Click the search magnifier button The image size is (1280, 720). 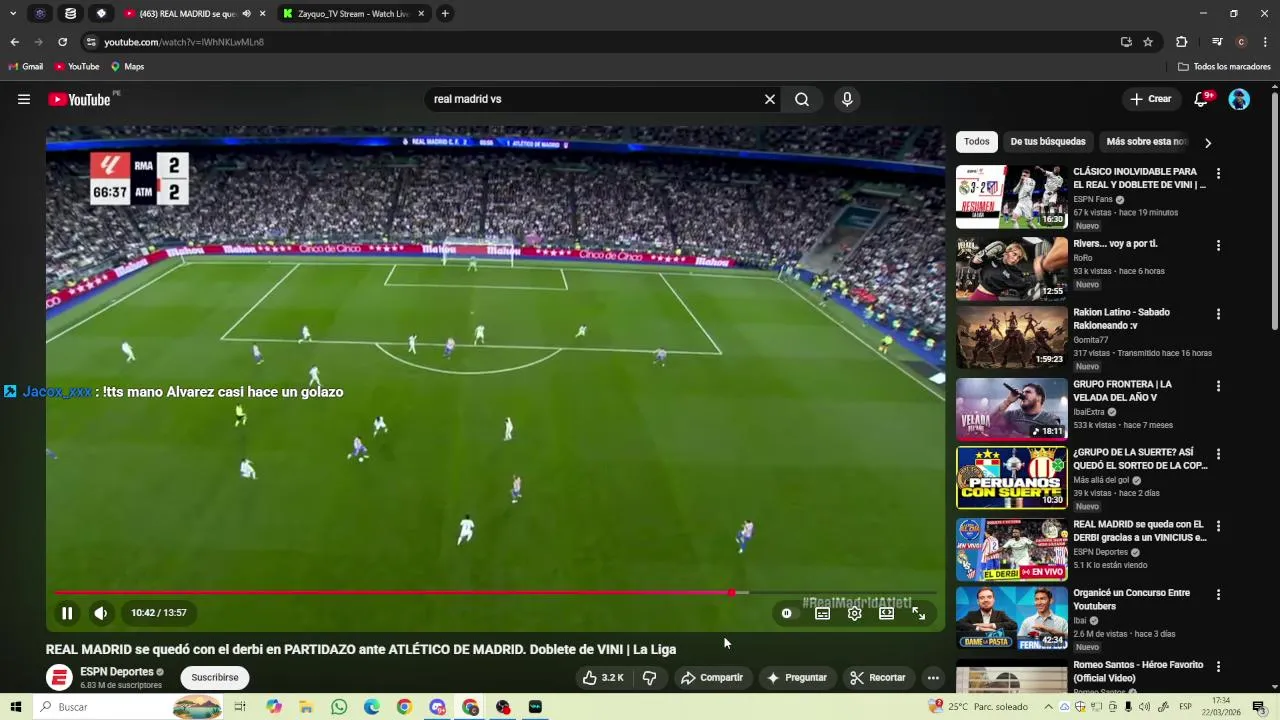coord(802,99)
